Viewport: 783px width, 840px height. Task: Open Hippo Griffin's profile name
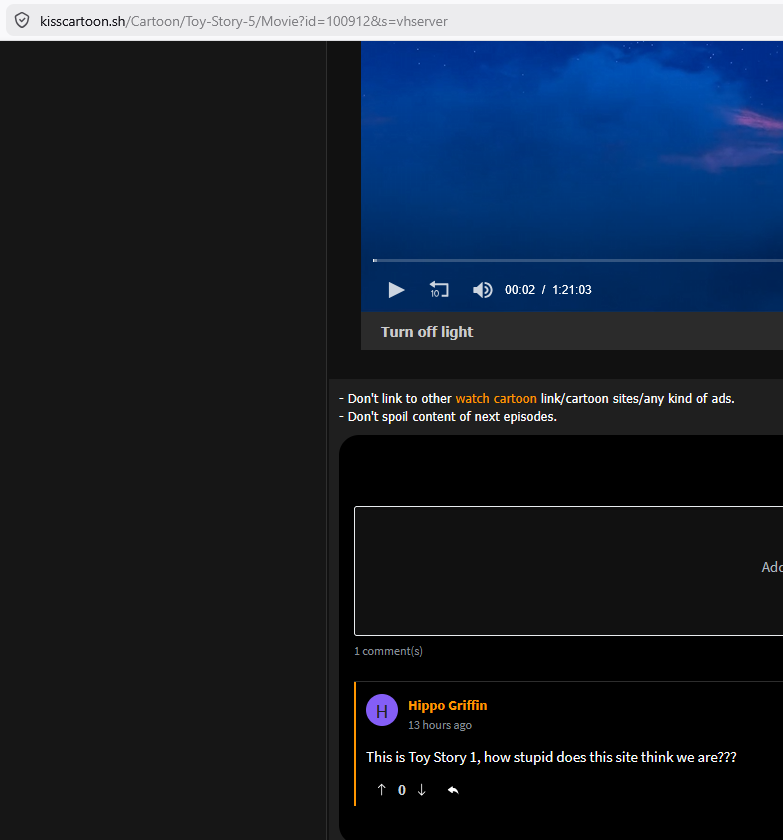pyautogui.click(x=448, y=706)
